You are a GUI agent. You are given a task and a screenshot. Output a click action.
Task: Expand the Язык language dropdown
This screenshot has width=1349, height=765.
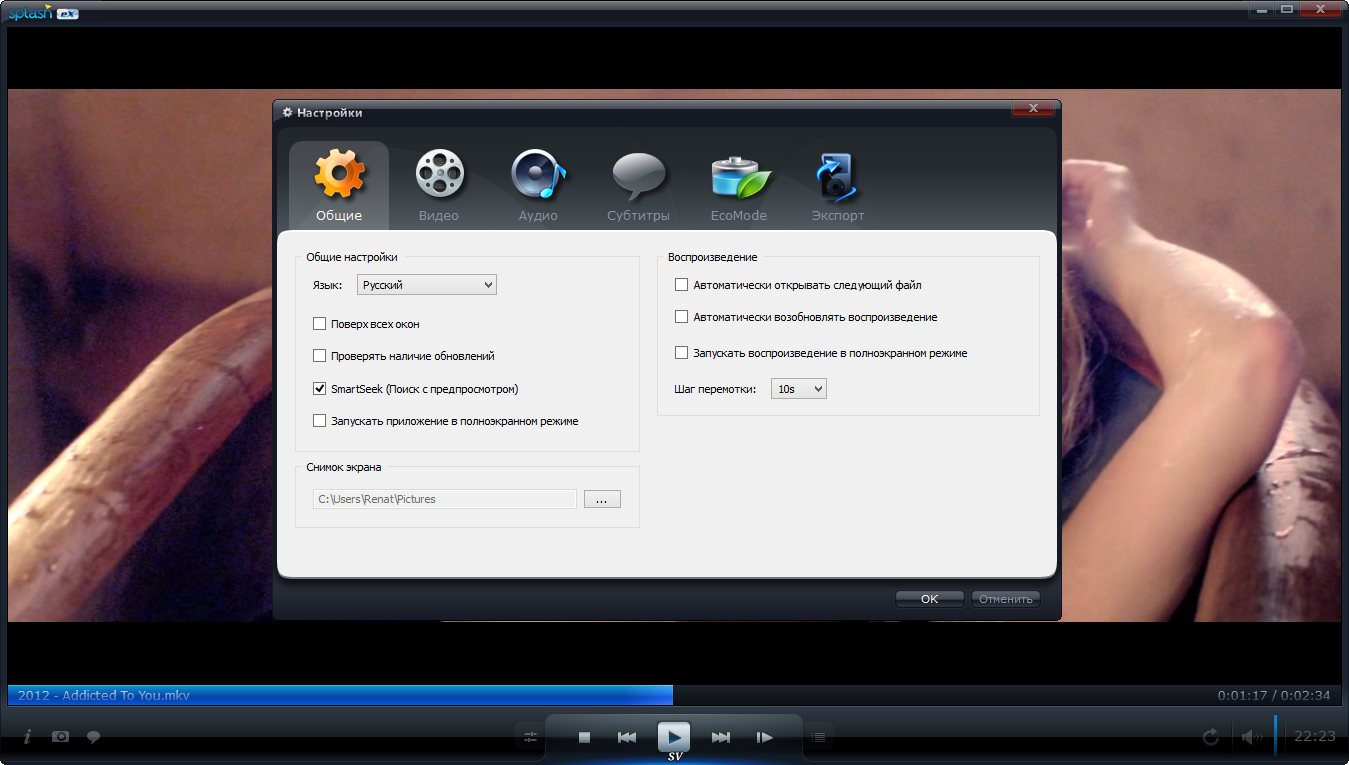tap(427, 285)
